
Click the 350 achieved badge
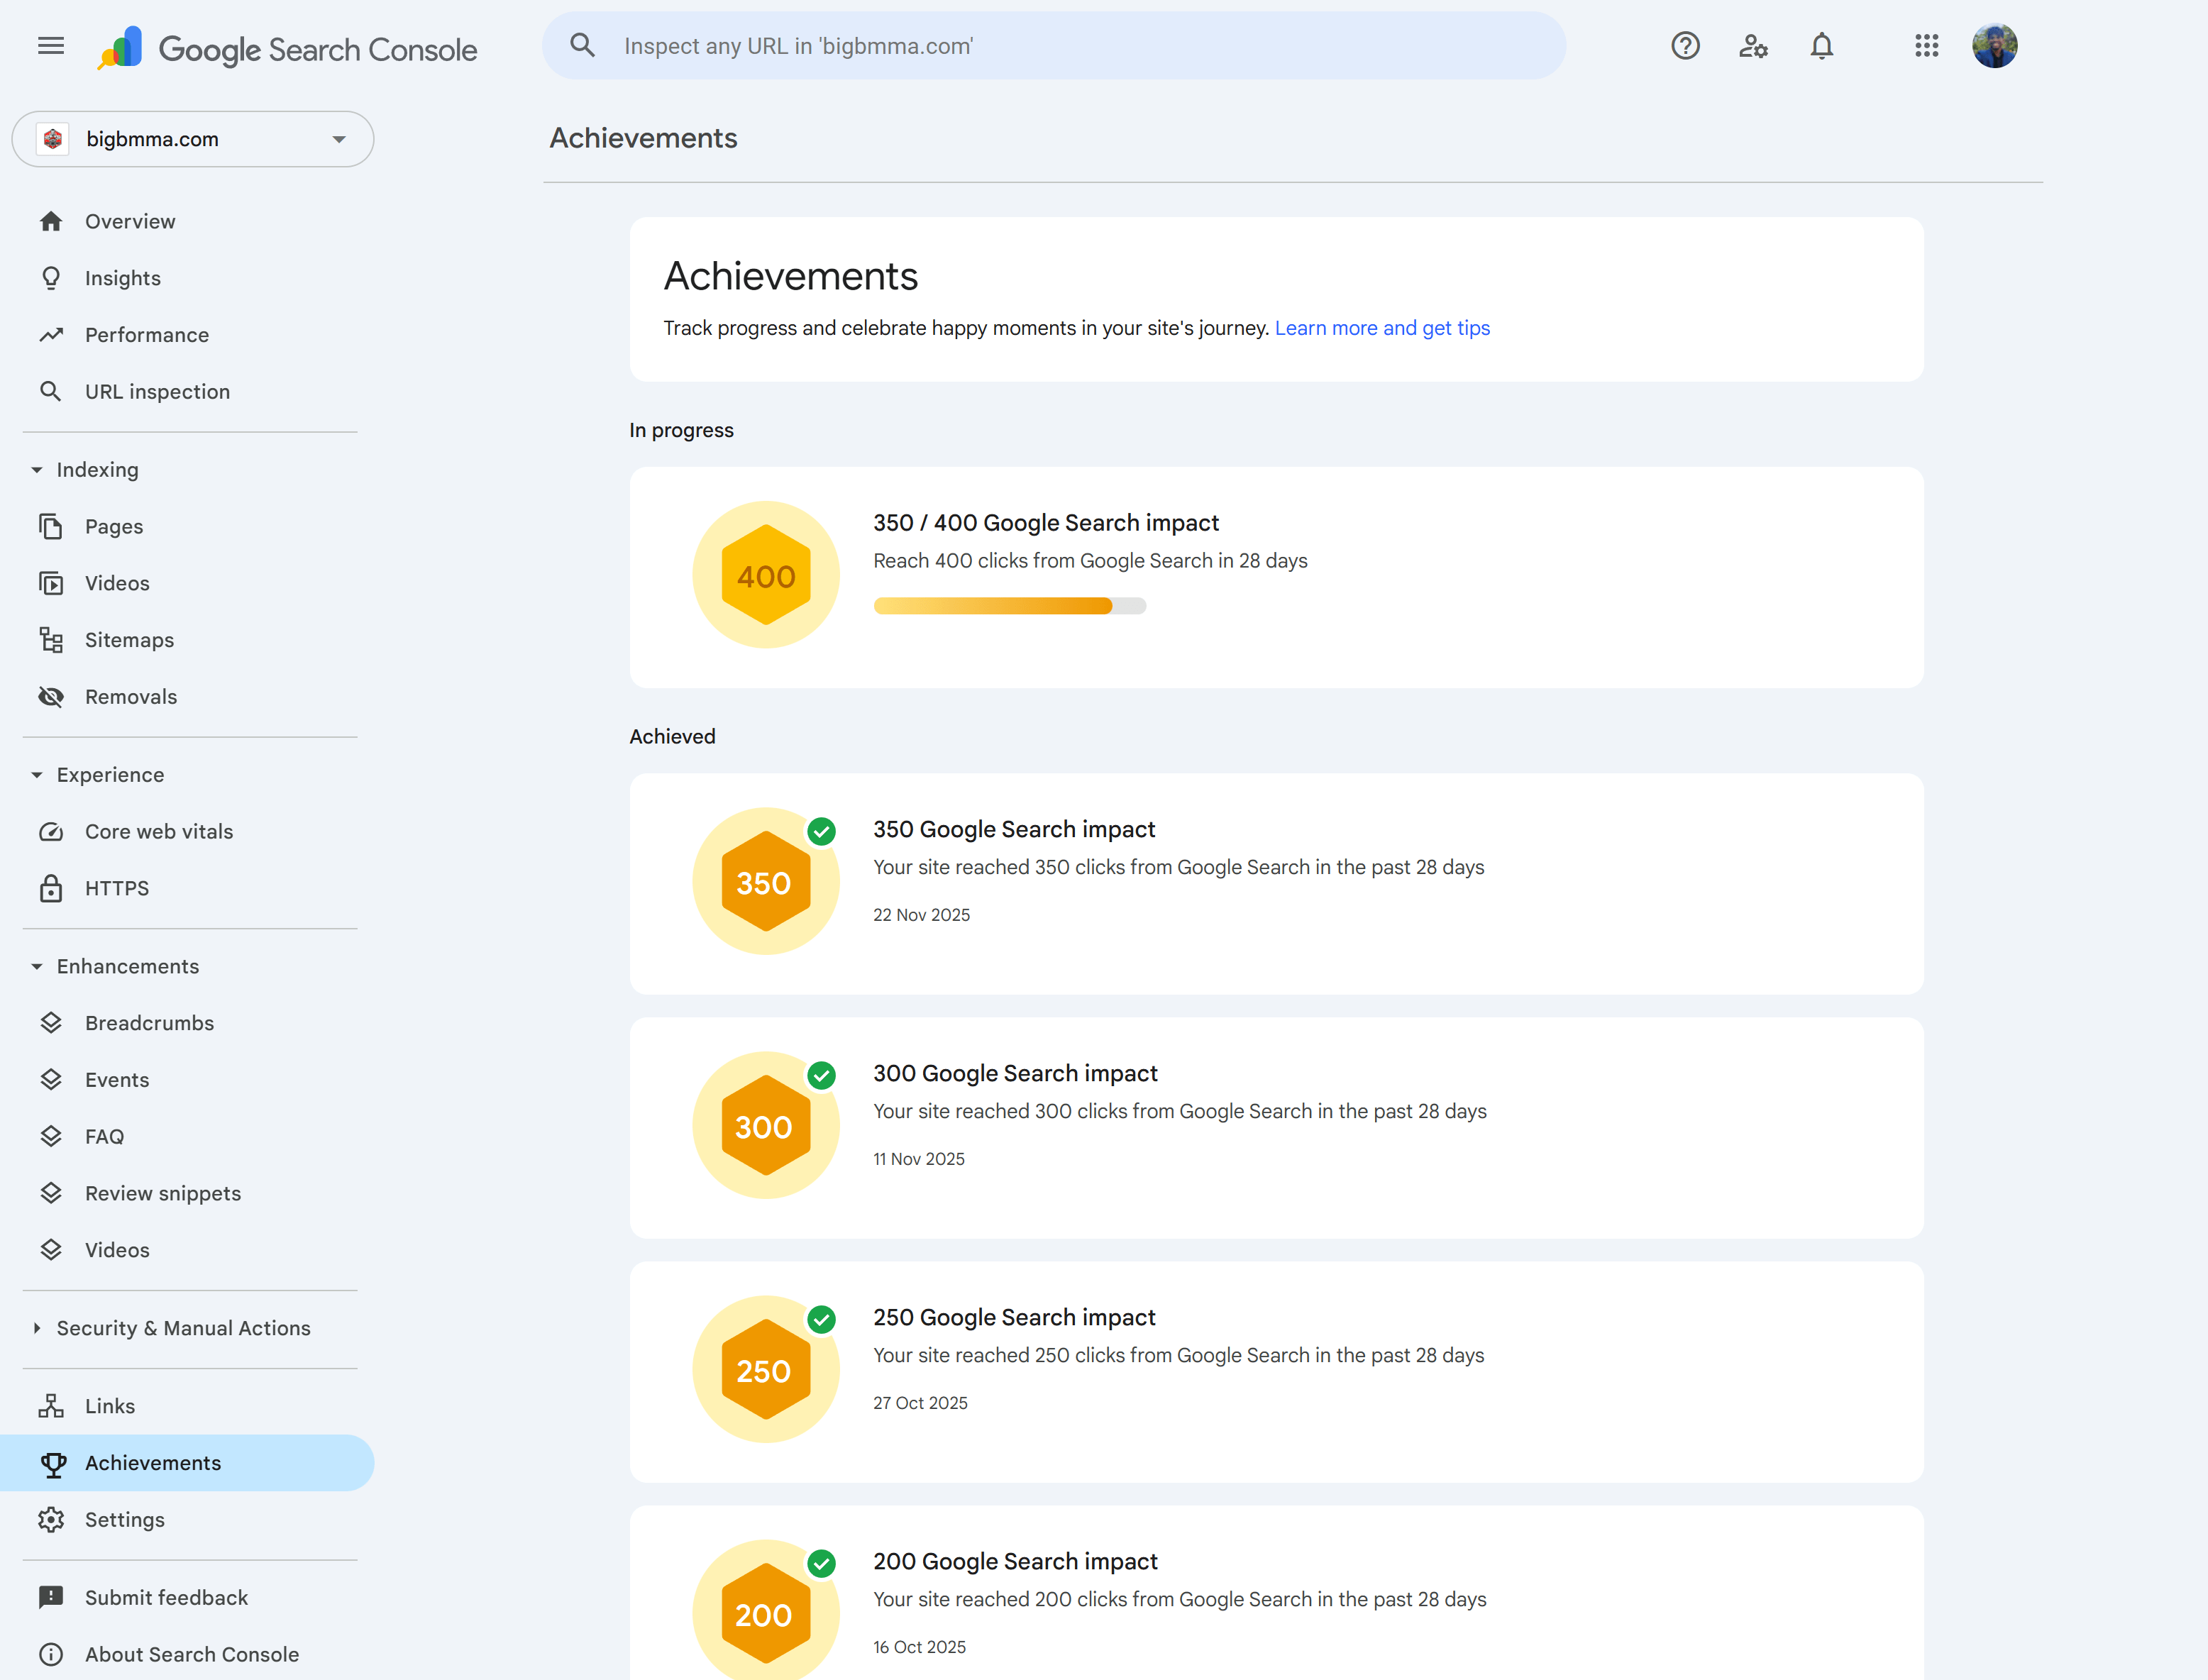(x=766, y=881)
